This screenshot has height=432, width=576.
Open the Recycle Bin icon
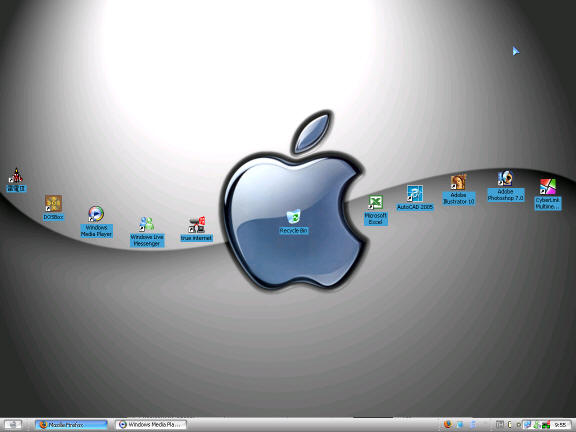point(294,221)
